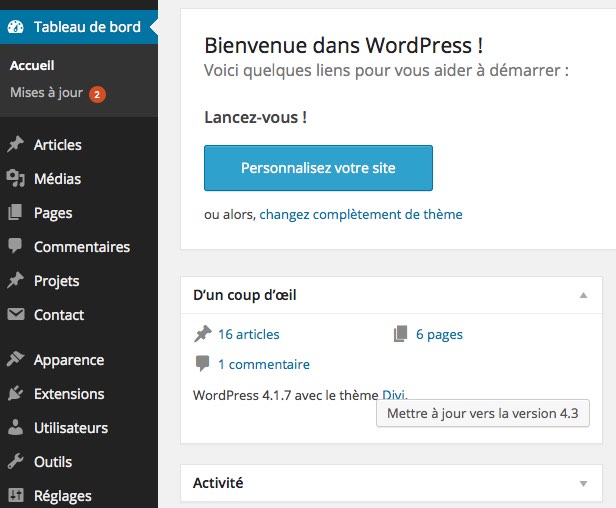Image resolution: width=616 pixels, height=508 pixels.
Task: Click the Tableau de bord gauge icon
Action: click(x=15, y=27)
